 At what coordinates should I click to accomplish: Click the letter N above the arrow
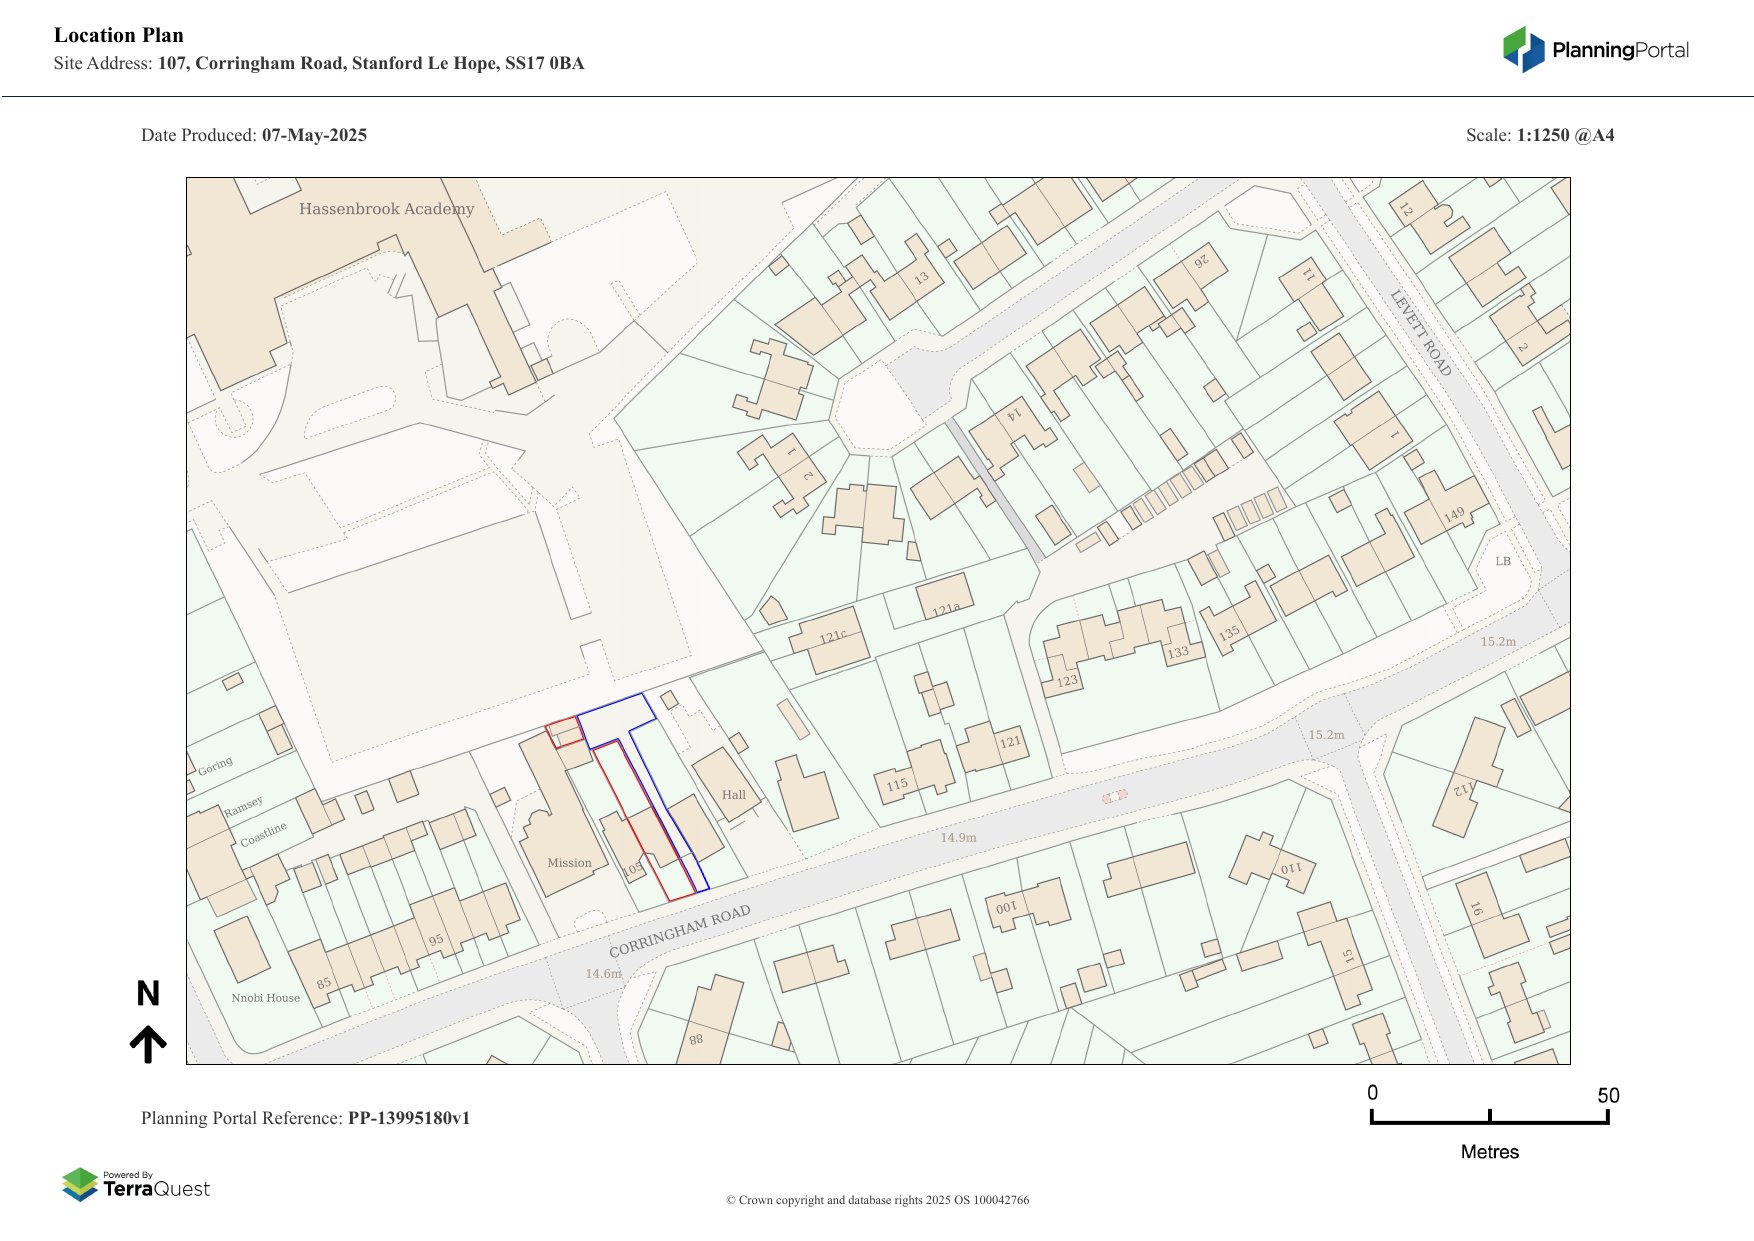[148, 993]
